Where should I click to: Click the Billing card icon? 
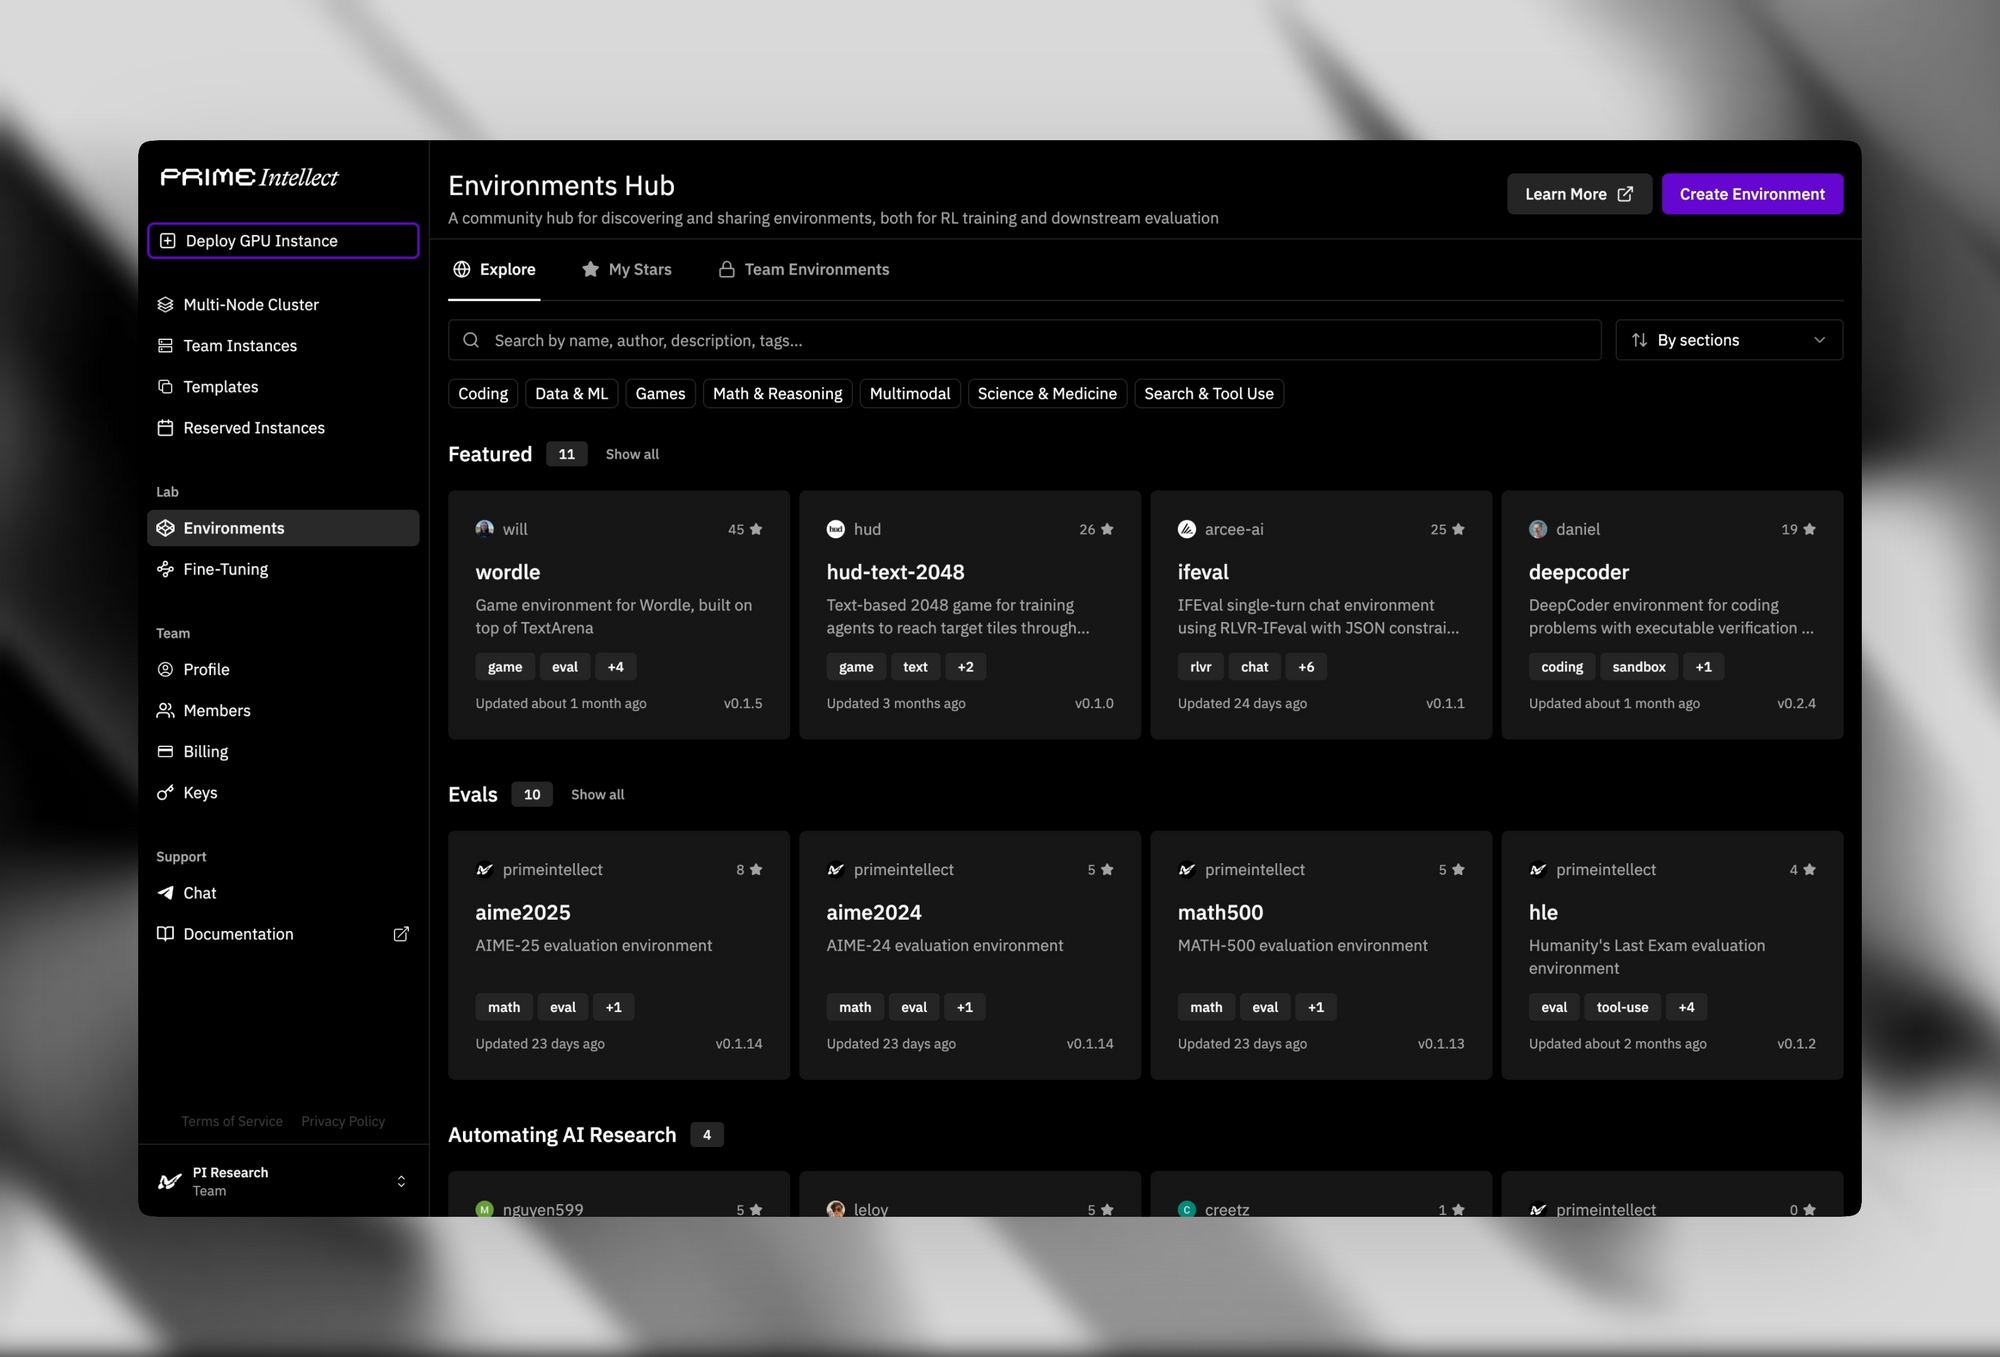coord(165,751)
